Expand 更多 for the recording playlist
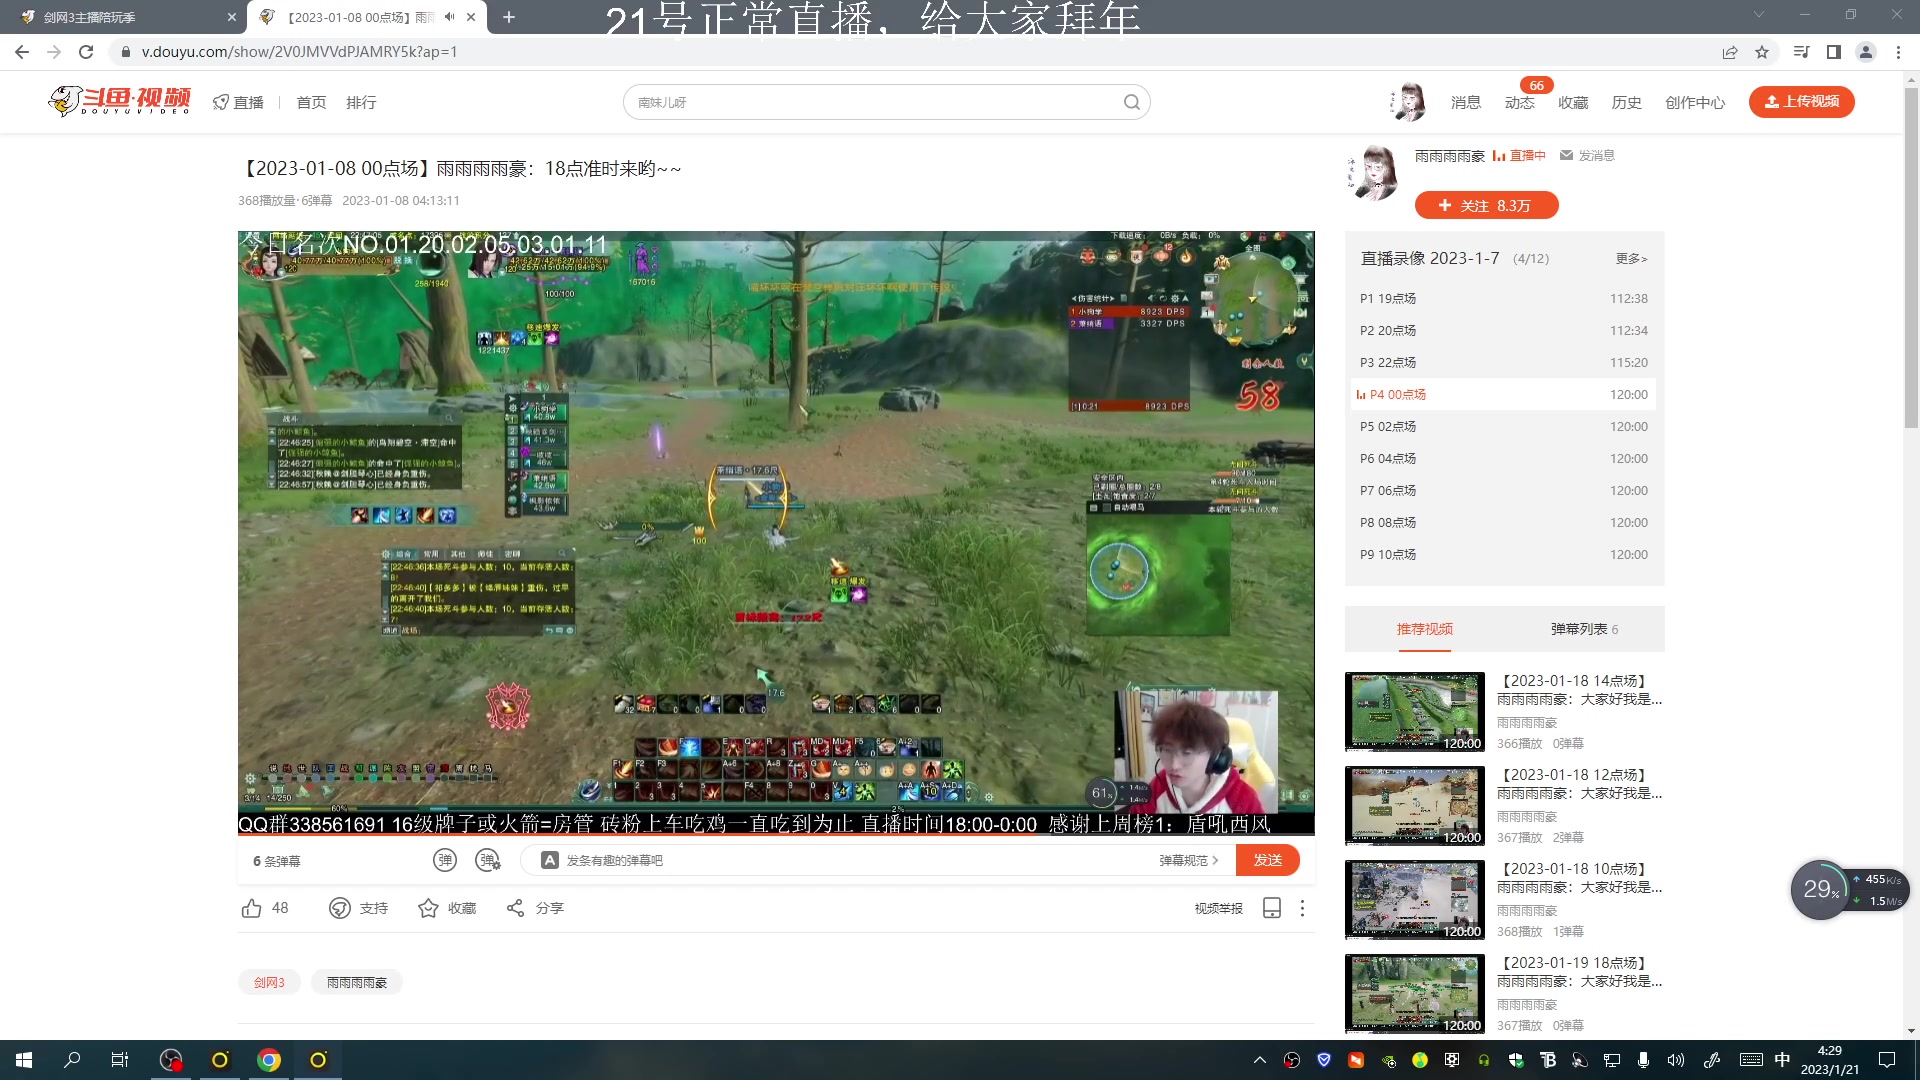Image resolution: width=1920 pixels, height=1080 pixels. tap(1631, 259)
